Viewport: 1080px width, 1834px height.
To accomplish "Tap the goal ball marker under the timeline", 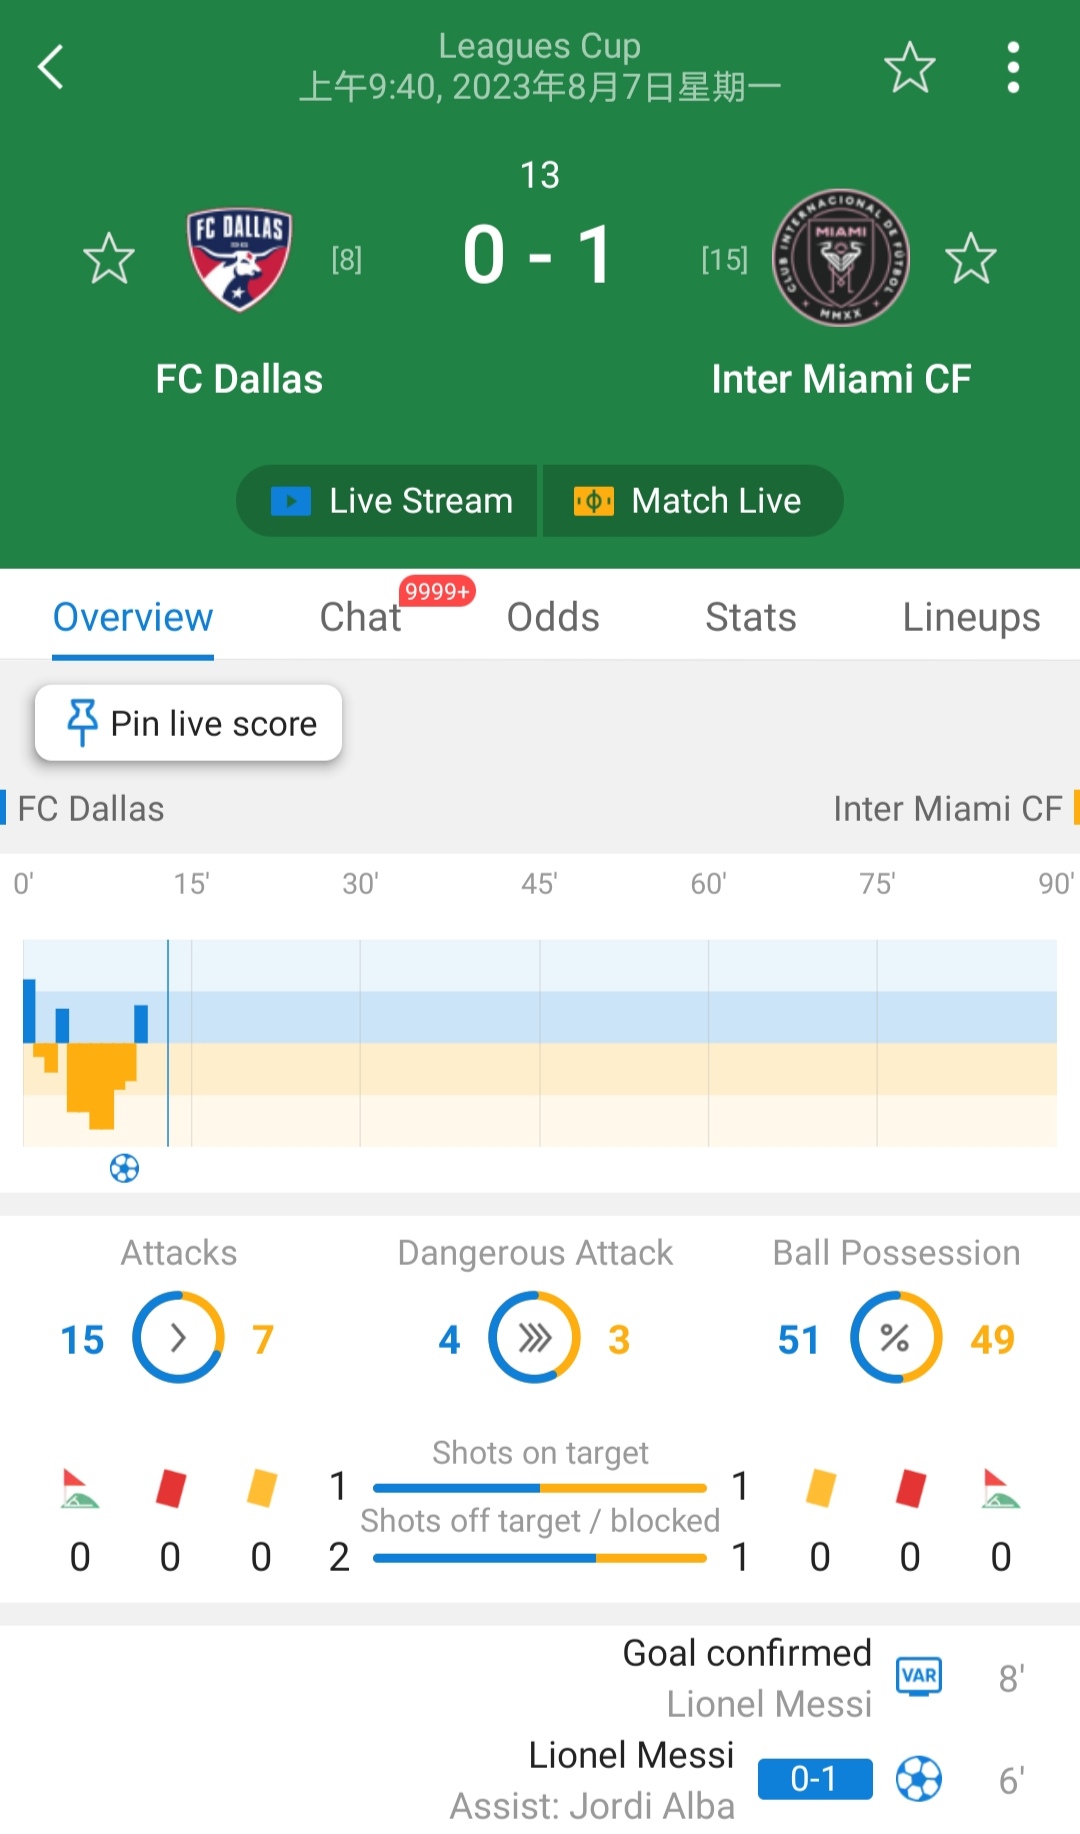I will 124,1168.
